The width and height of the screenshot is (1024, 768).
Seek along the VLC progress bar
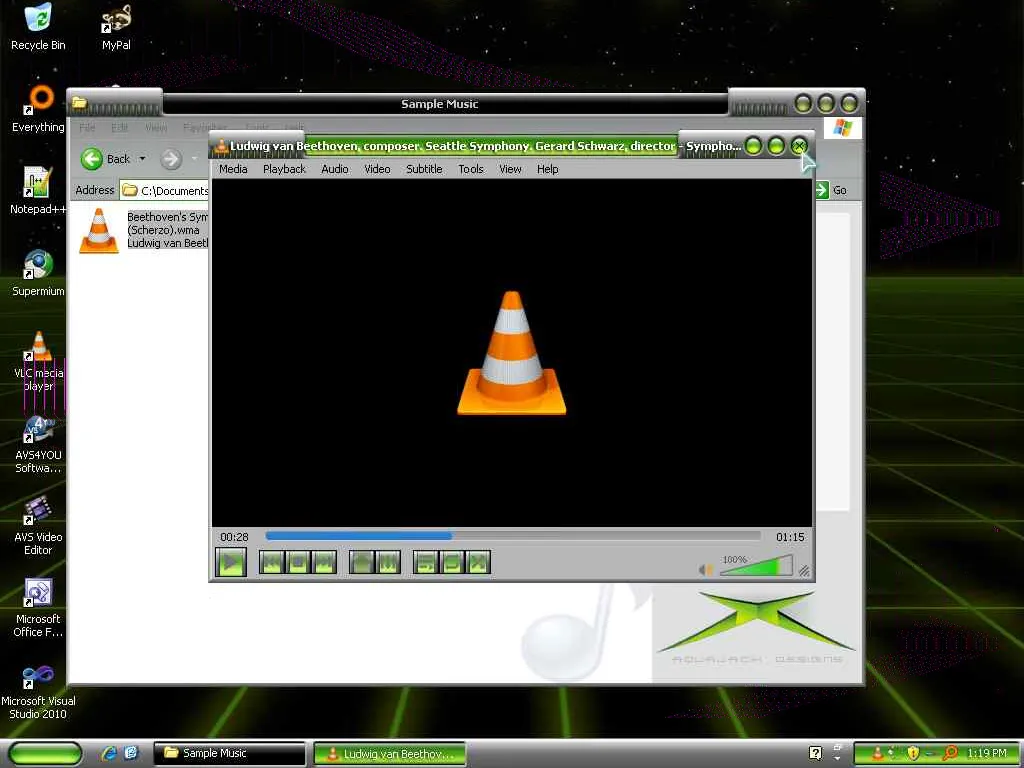(513, 536)
